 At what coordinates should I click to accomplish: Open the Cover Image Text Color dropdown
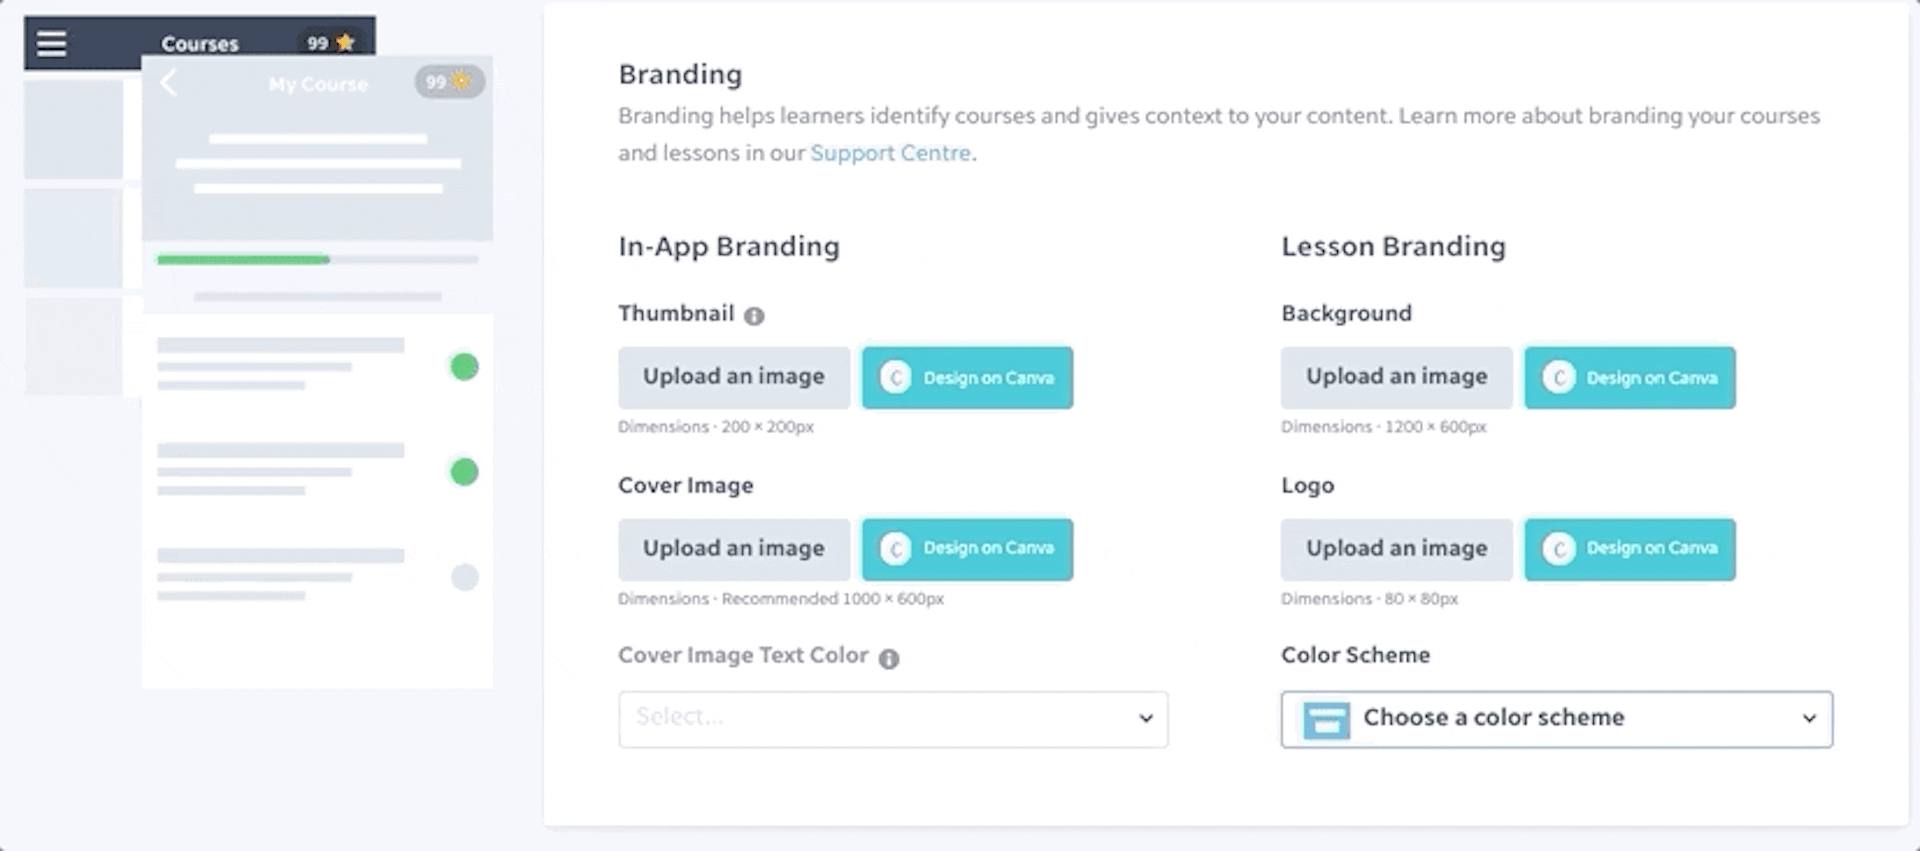pyautogui.click(x=892, y=719)
